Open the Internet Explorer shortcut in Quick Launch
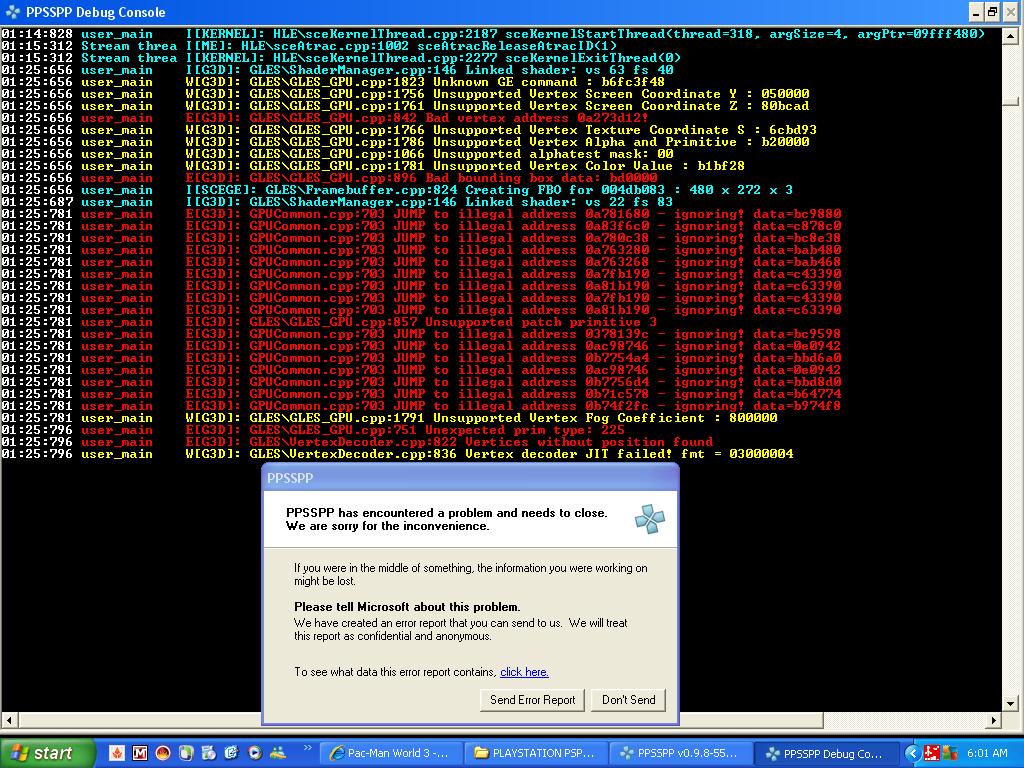1024x768 pixels. [x=231, y=753]
